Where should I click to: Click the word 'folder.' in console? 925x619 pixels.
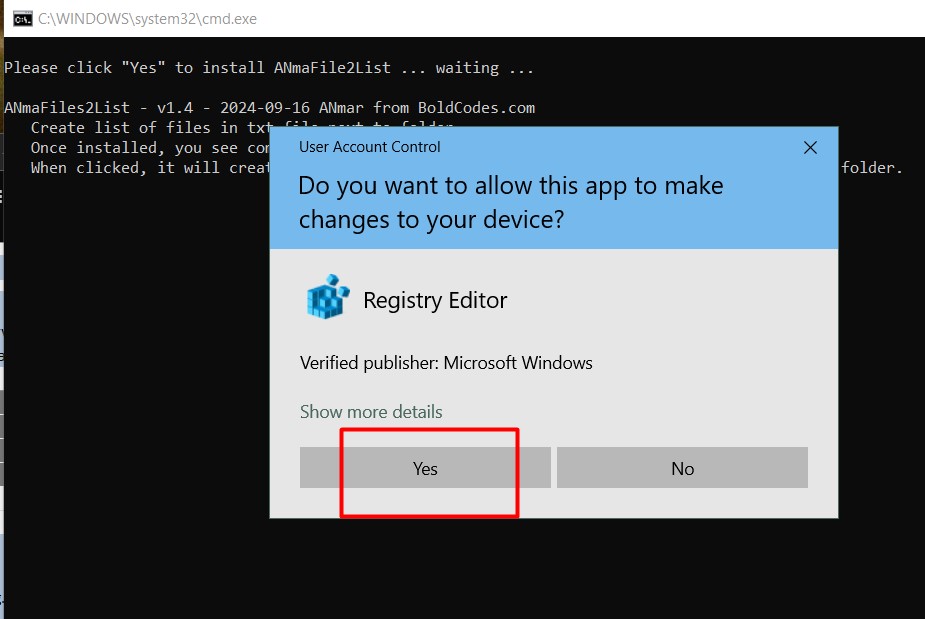(x=872, y=168)
